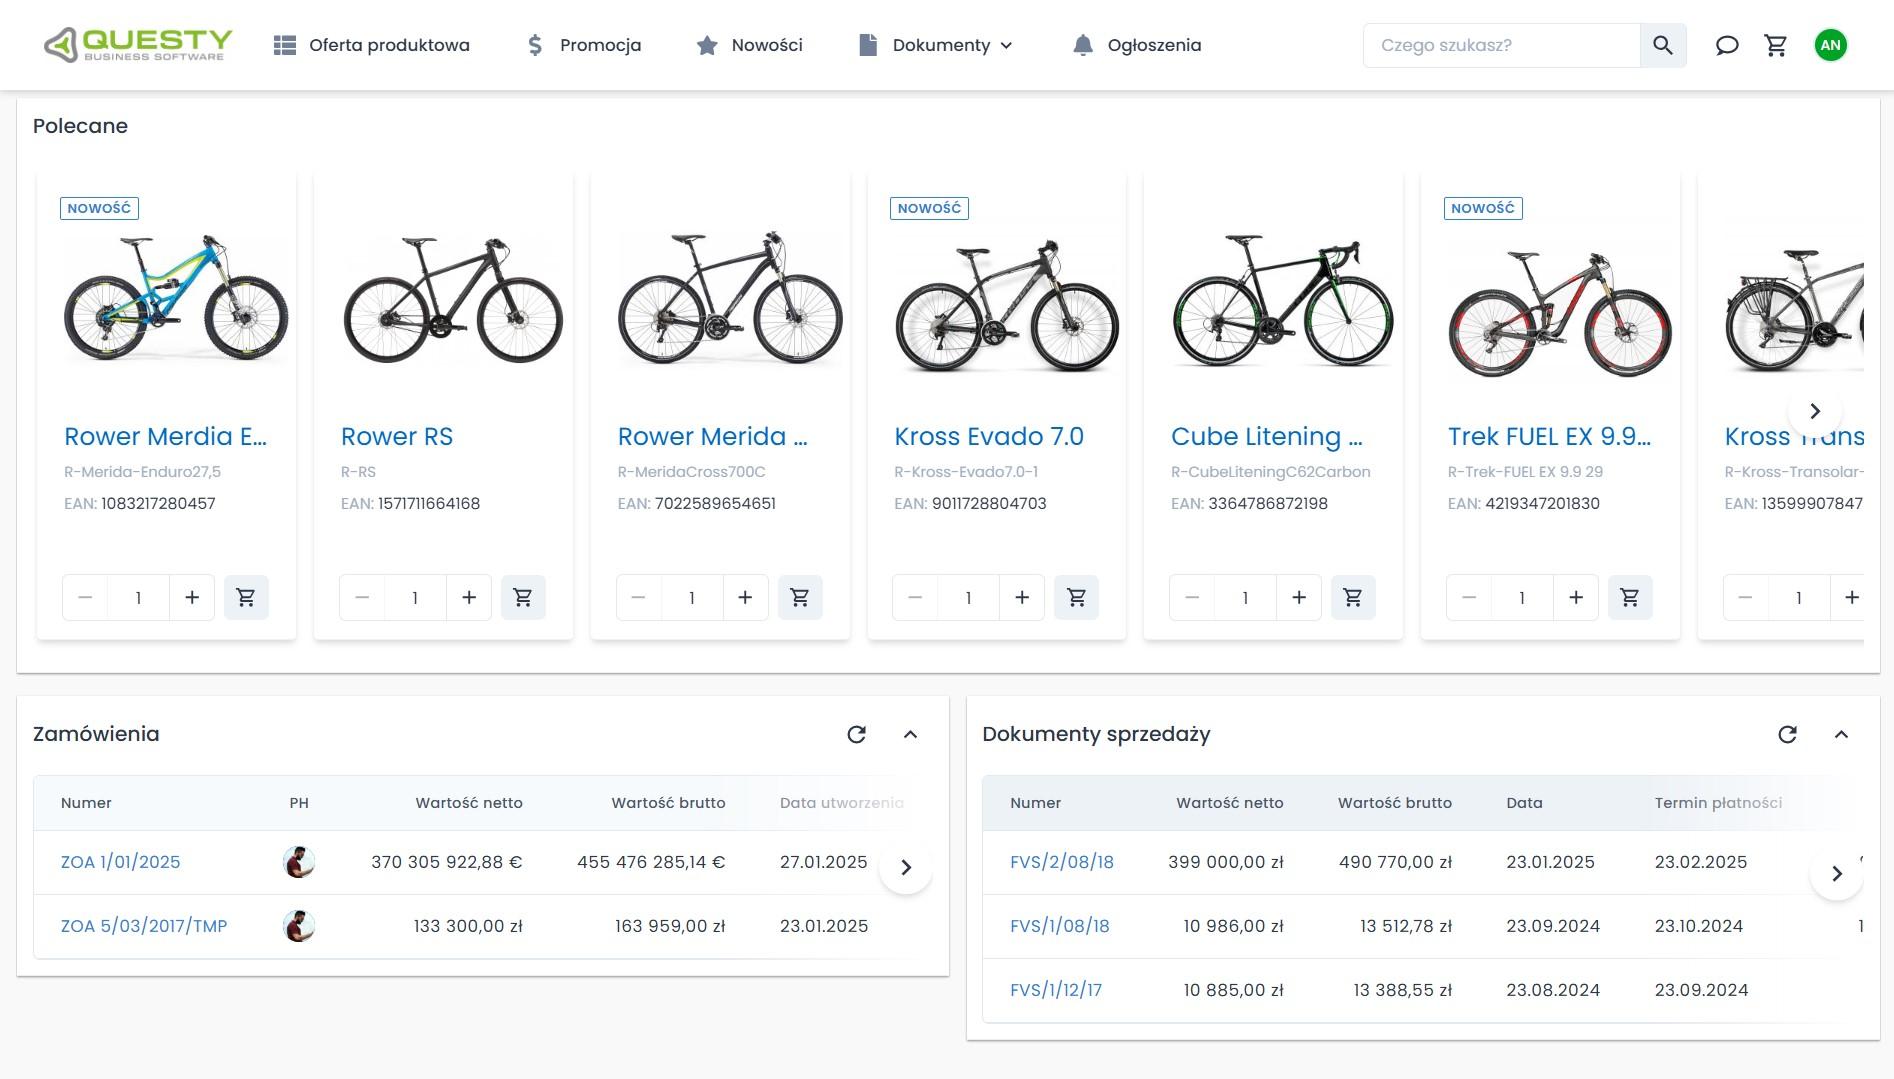
Task: Open the shopping cart in header
Action: (x=1776, y=45)
